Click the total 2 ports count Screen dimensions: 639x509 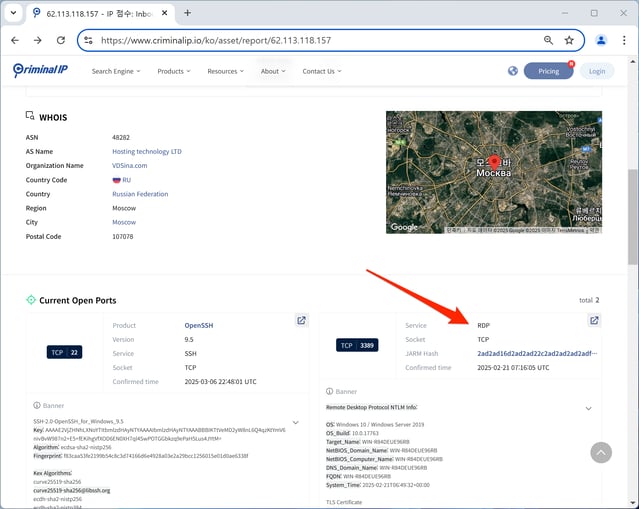[589, 300]
